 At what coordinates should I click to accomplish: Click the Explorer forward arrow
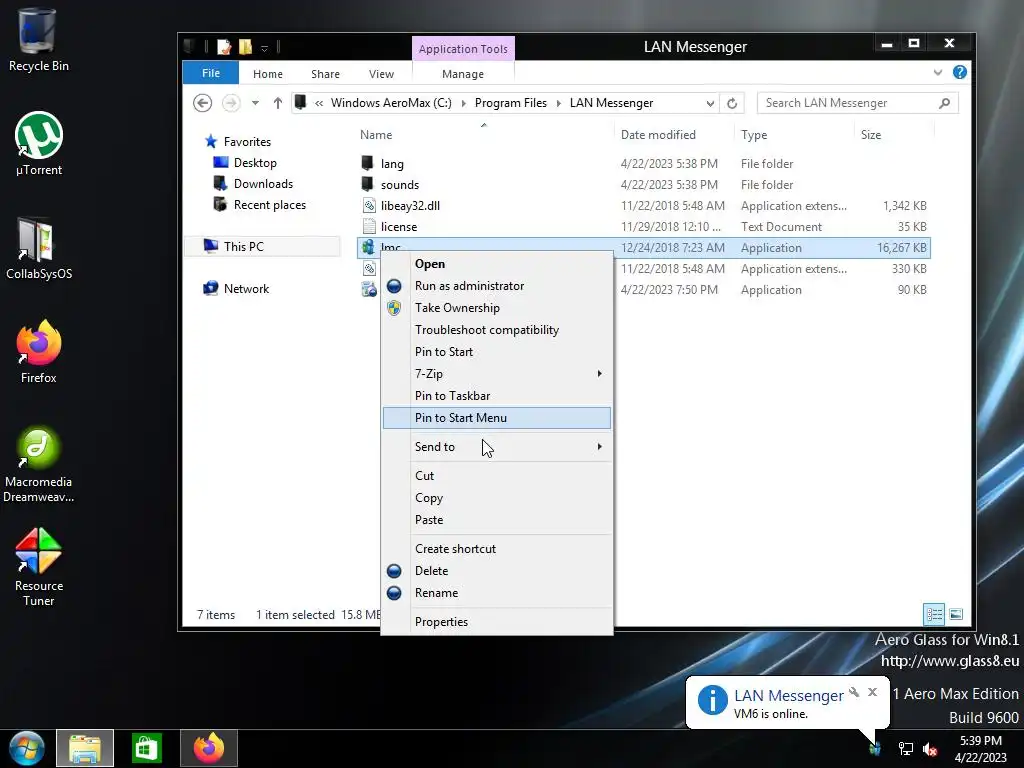point(231,103)
